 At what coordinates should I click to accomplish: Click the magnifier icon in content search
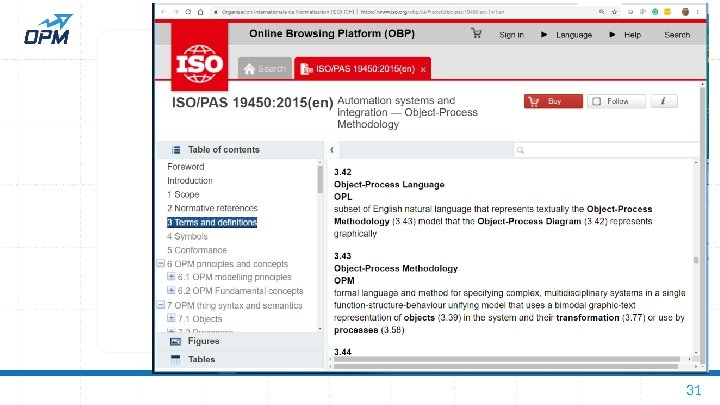[x=520, y=150]
